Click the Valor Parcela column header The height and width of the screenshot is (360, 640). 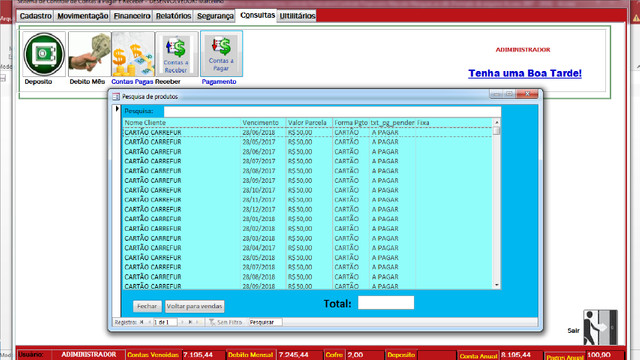pyautogui.click(x=309, y=122)
